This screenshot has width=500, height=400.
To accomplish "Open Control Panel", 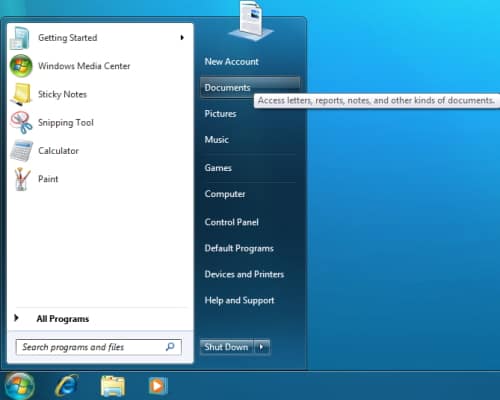I will coord(231,222).
